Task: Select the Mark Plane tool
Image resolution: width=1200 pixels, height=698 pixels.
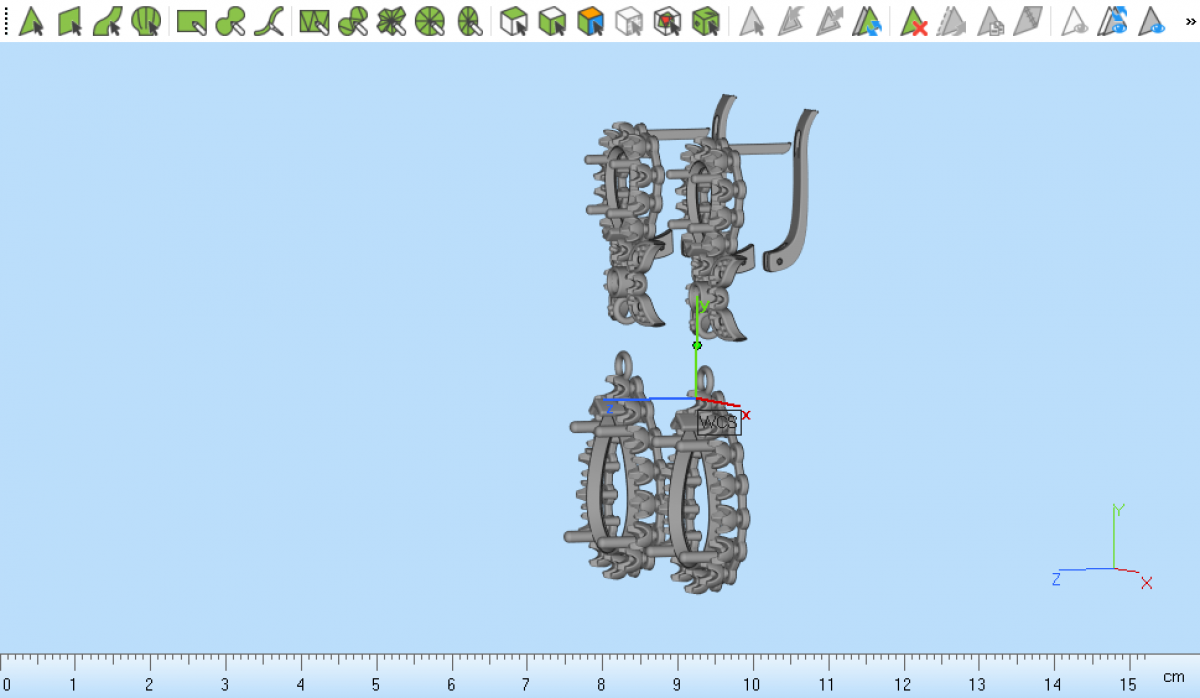Action: coord(70,21)
